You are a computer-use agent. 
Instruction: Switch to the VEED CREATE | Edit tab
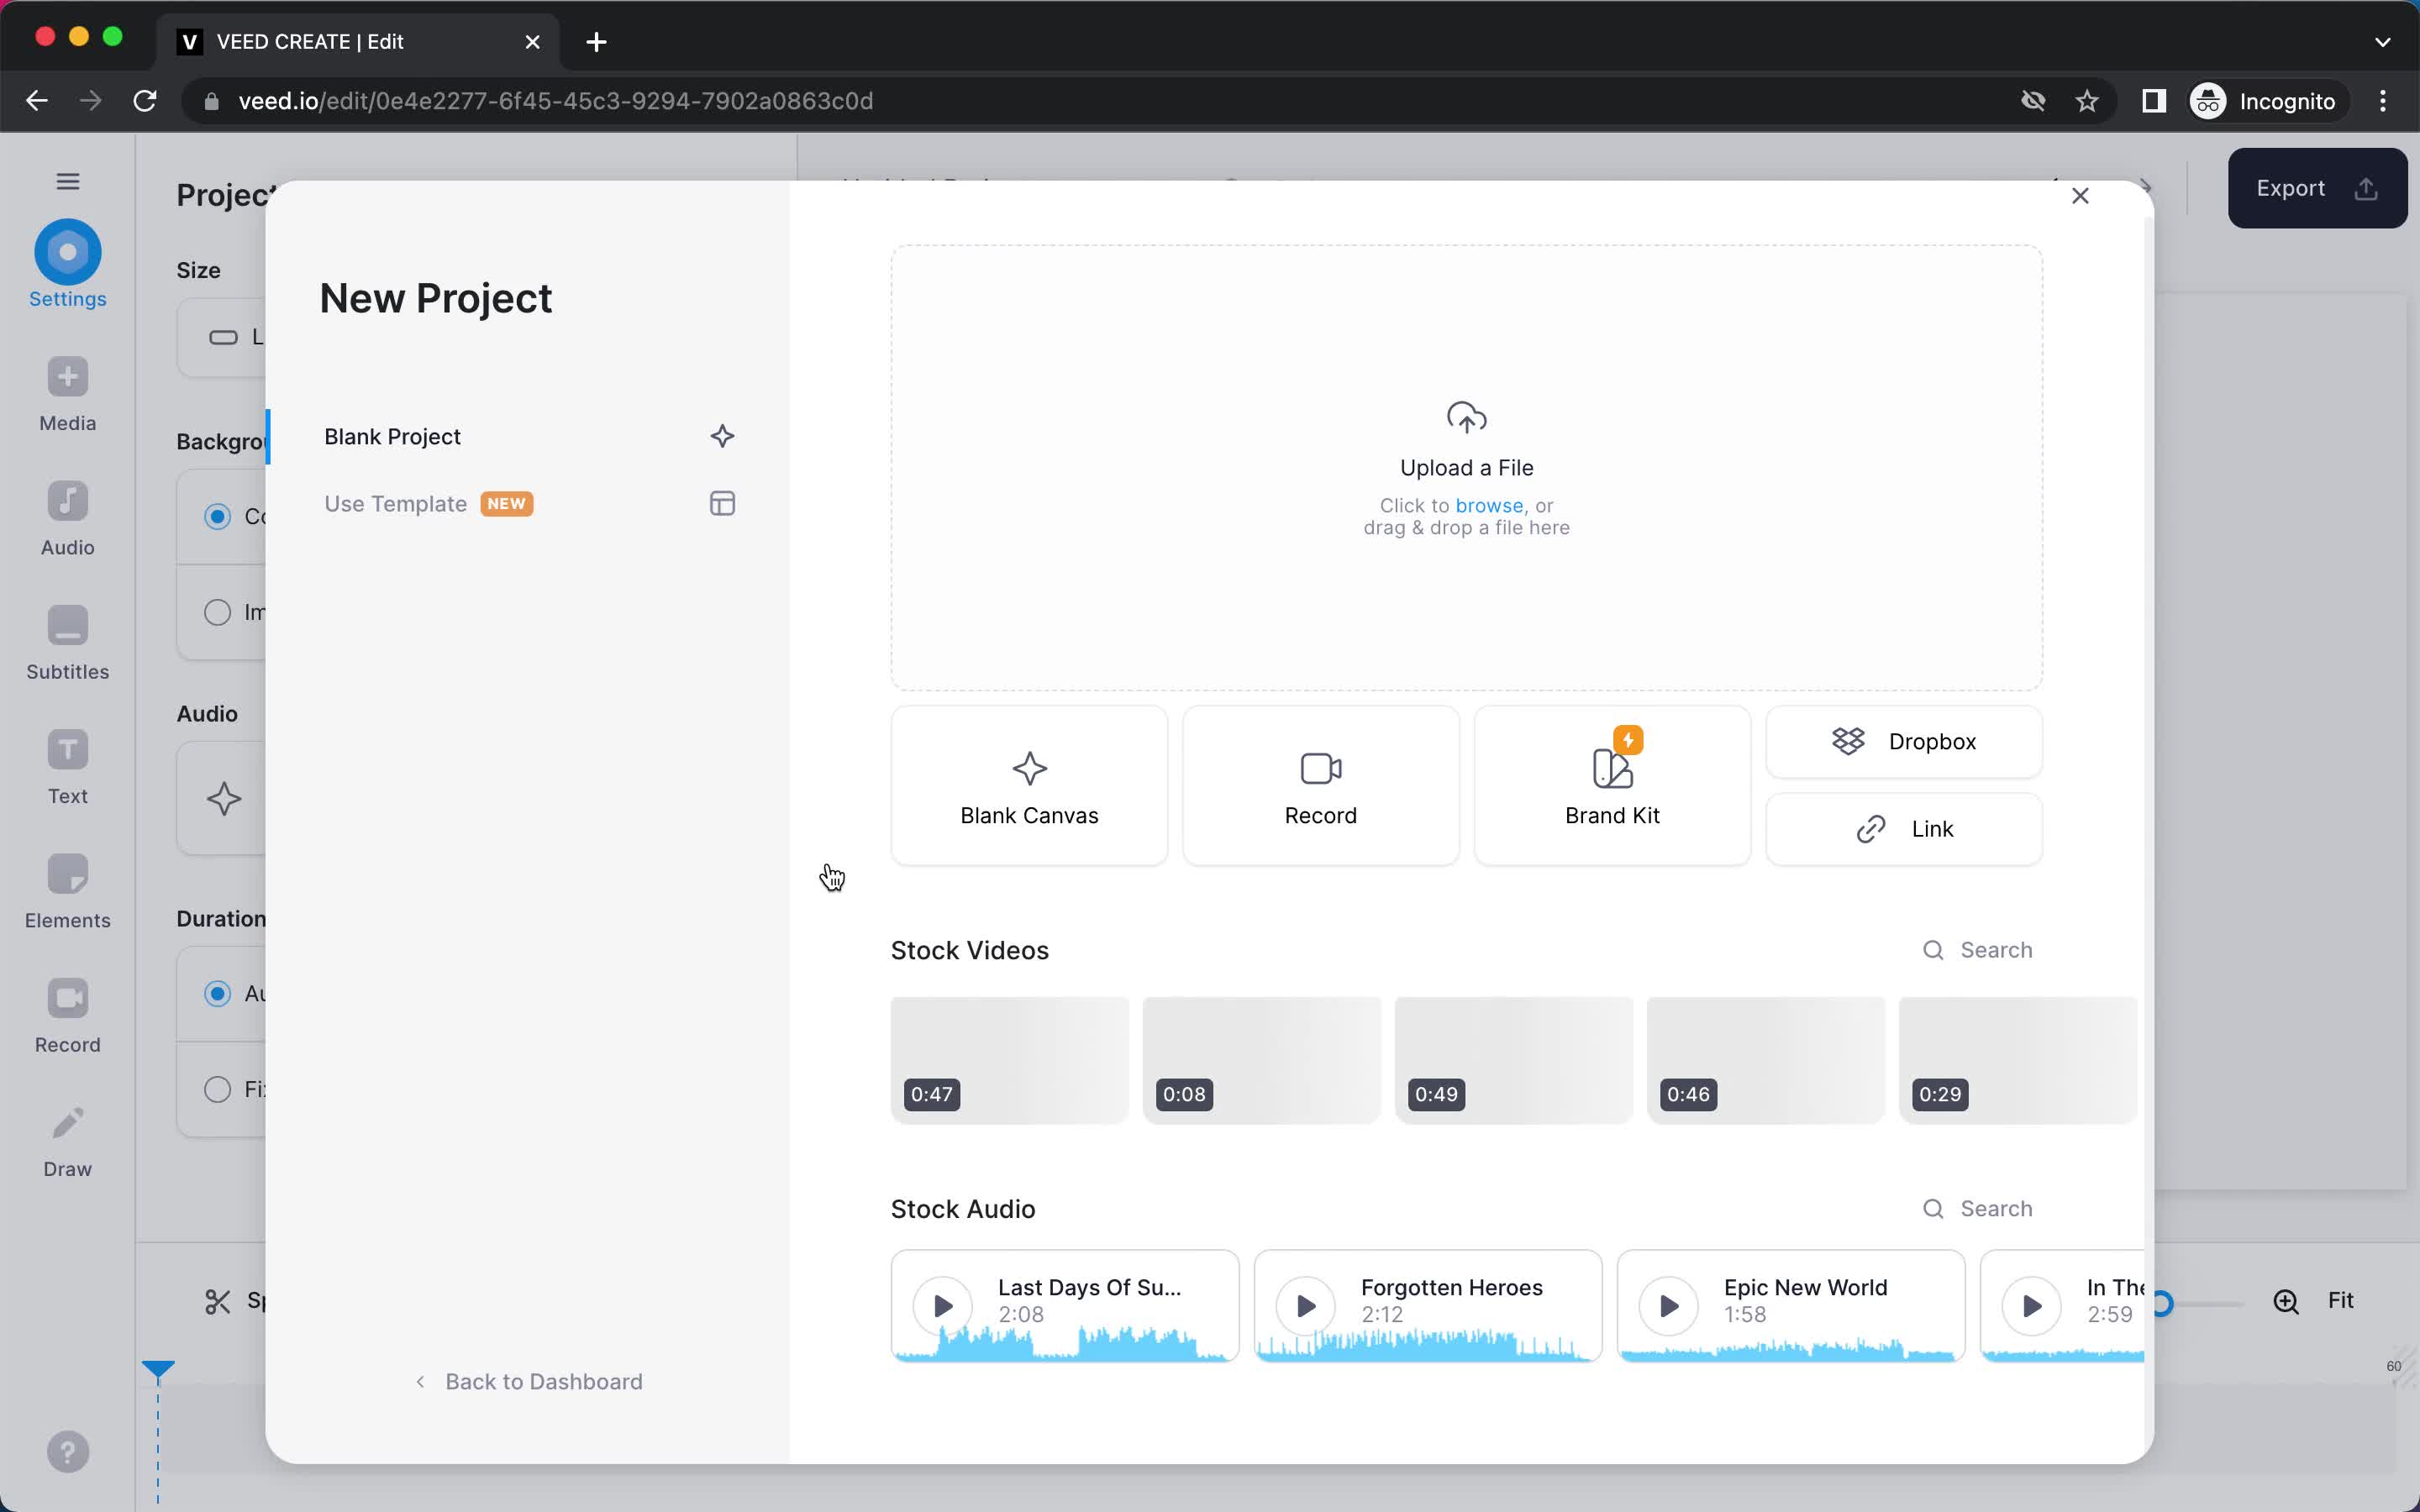[358, 42]
